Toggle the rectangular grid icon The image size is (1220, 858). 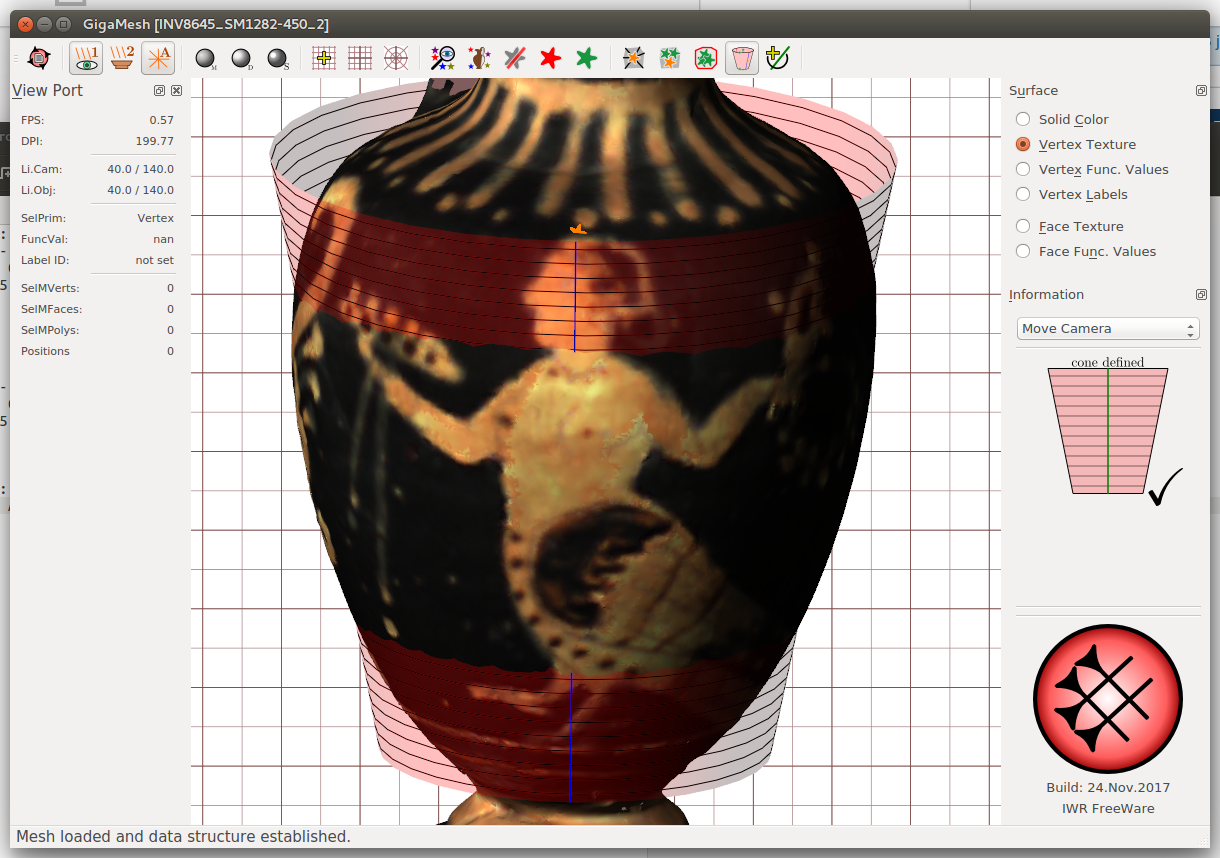click(360, 59)
